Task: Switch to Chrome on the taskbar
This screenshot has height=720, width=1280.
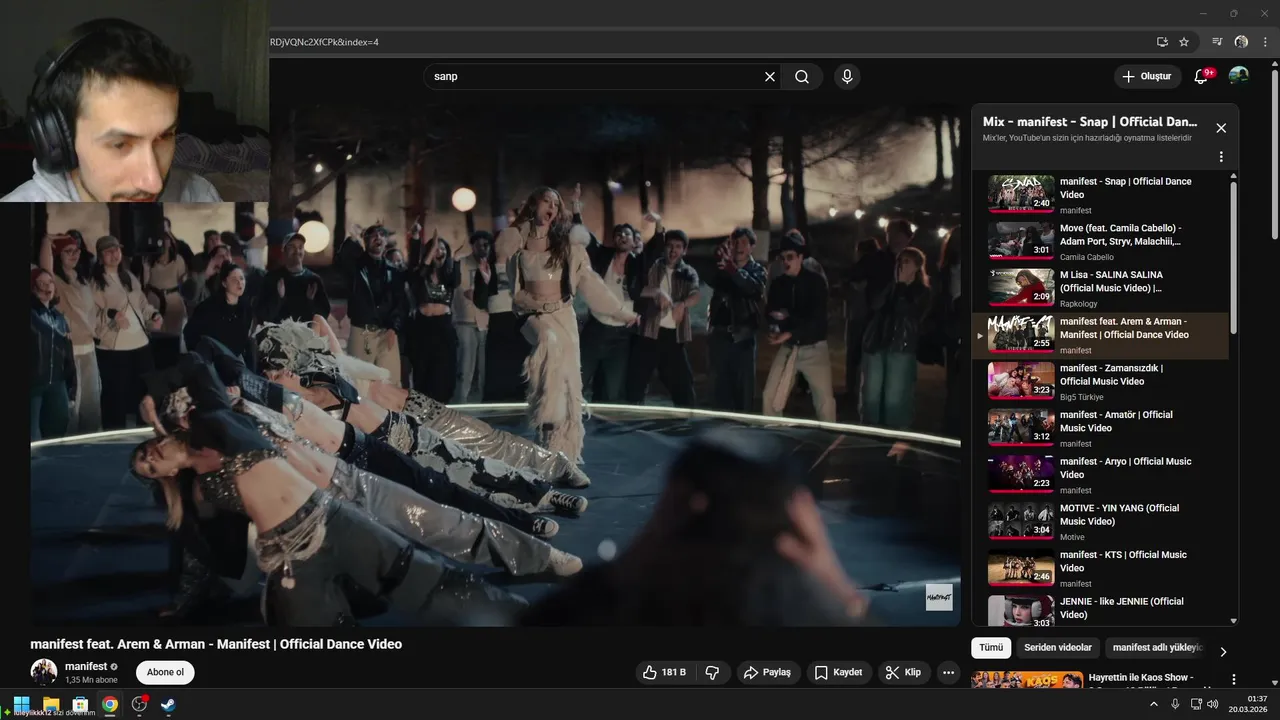Action: pos(110,705)
